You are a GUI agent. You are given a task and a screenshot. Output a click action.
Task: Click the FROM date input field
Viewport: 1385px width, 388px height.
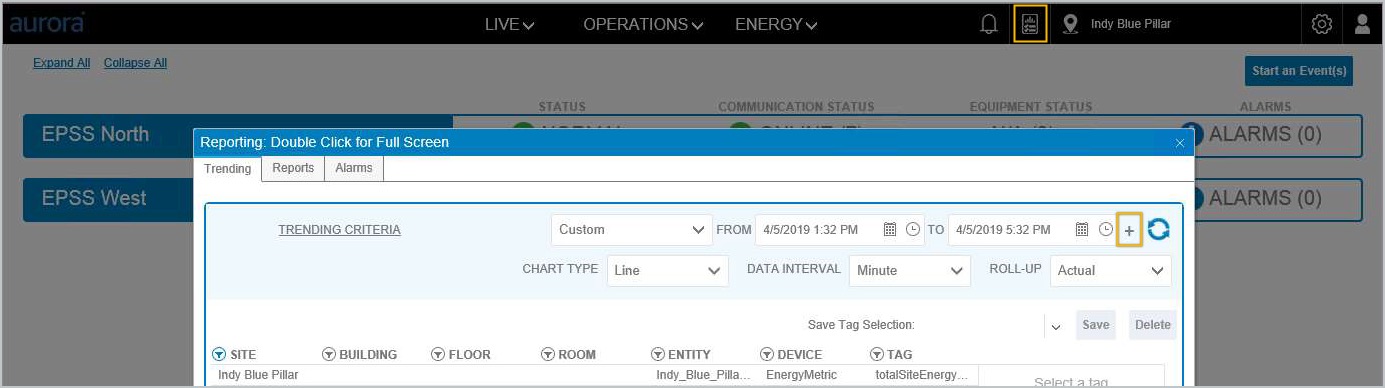(x=817, y=230)
